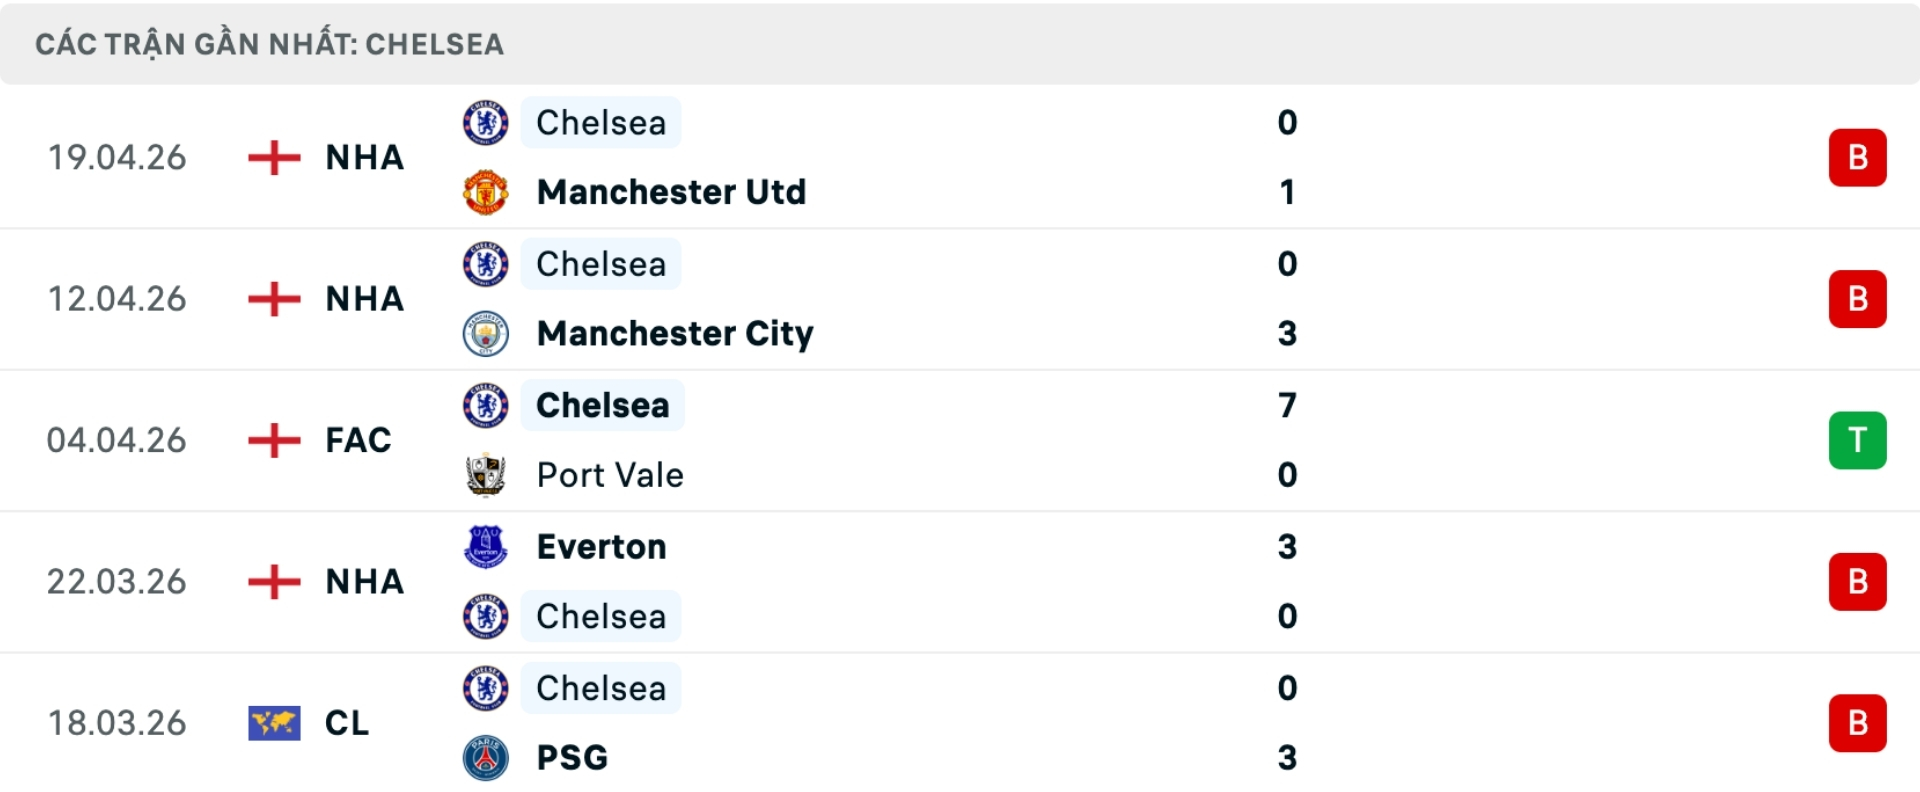Click the highlighted Chelsea name in FAC match
The width and height of the screenshot is (1920, 792).
pyautogui.click(x=602, y=406)
